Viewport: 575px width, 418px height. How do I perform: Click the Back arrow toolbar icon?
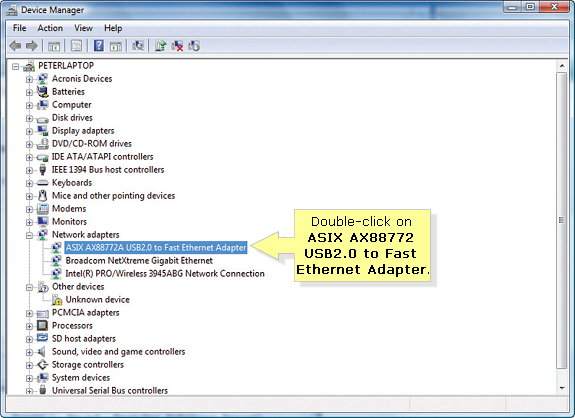15,46
